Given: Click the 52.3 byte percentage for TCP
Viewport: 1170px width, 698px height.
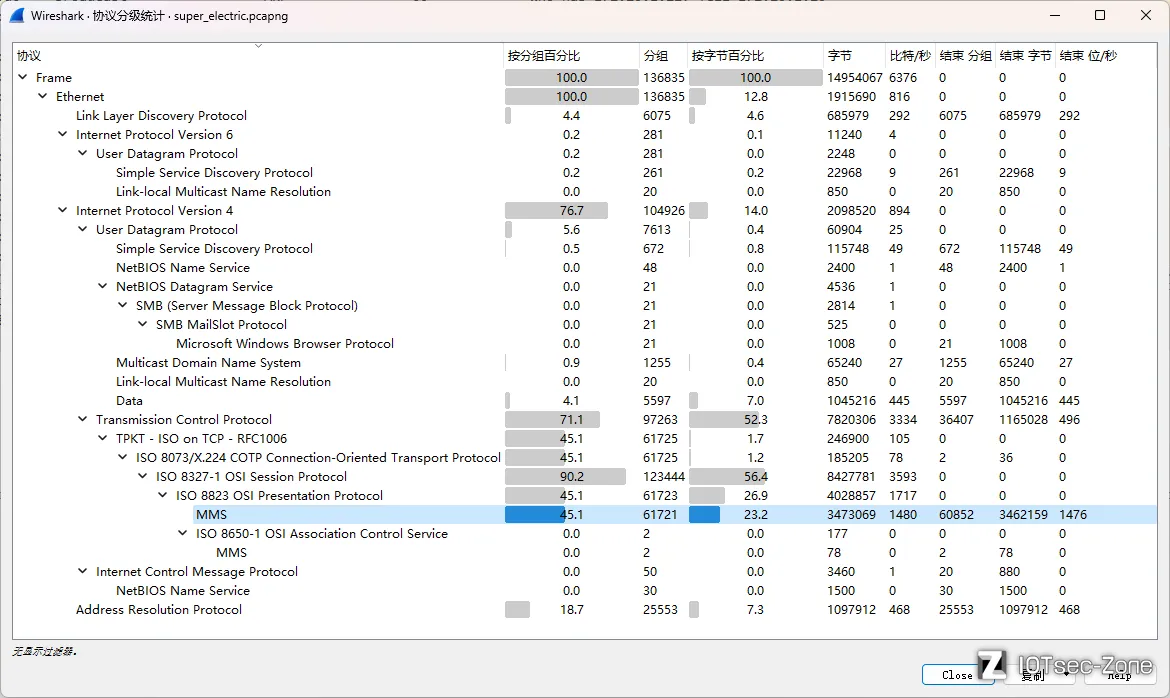Looking at the screenshot, I should (x=755, y=420).
